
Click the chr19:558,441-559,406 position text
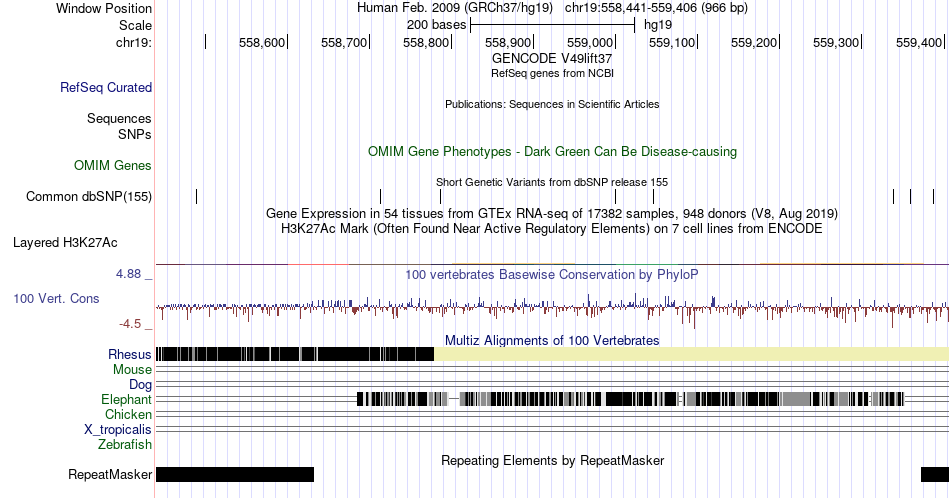pos(656,8)
